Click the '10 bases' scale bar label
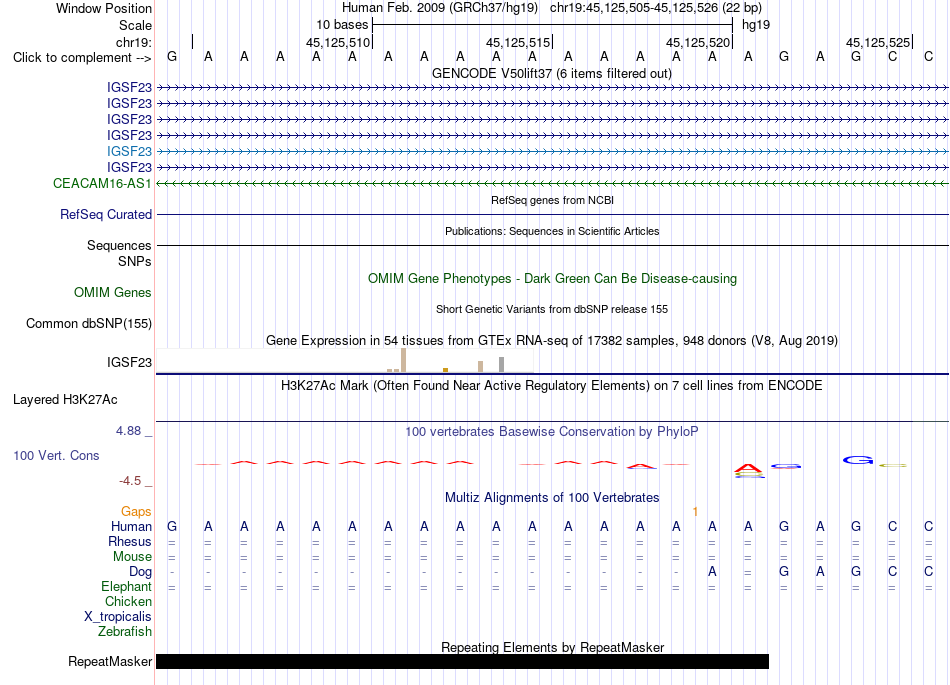Viewport: 950px width, 685px height. (x=342, y=25)
